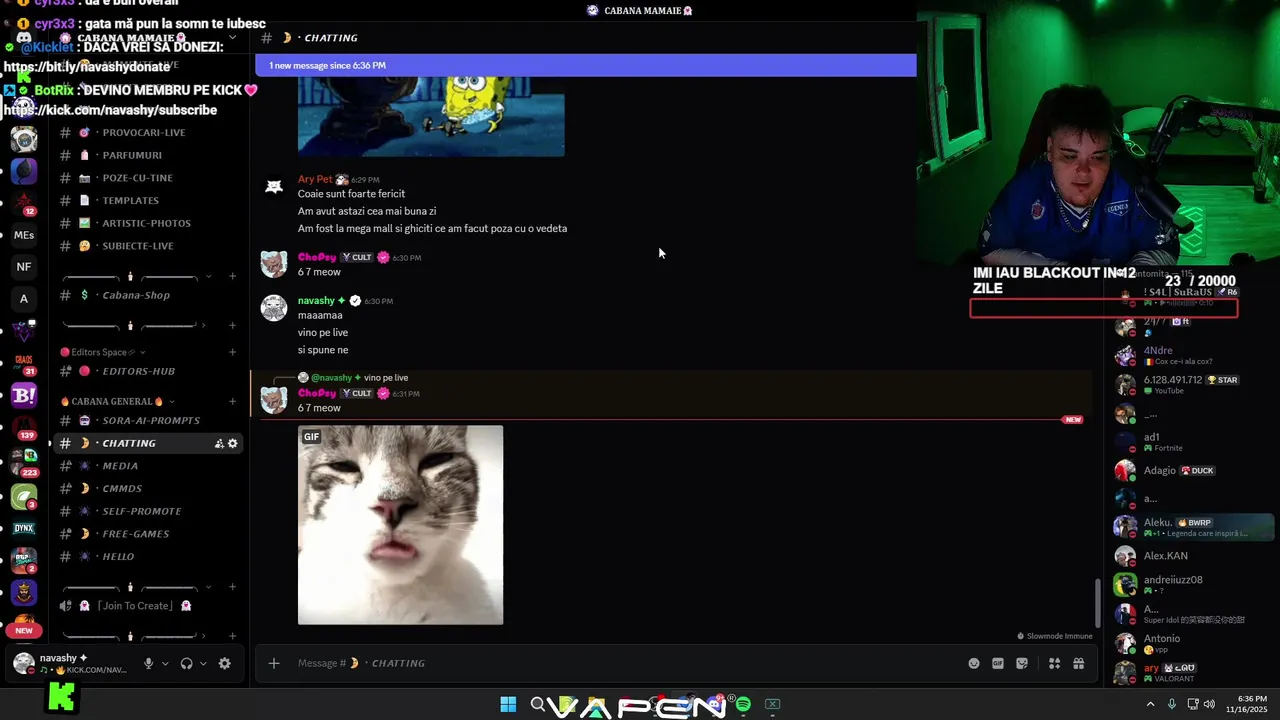Viewport: 1280px width, 720px height.
Task: Open input device options arrow beside microphone
Action: pyautogui.click(x=165, y=663)
